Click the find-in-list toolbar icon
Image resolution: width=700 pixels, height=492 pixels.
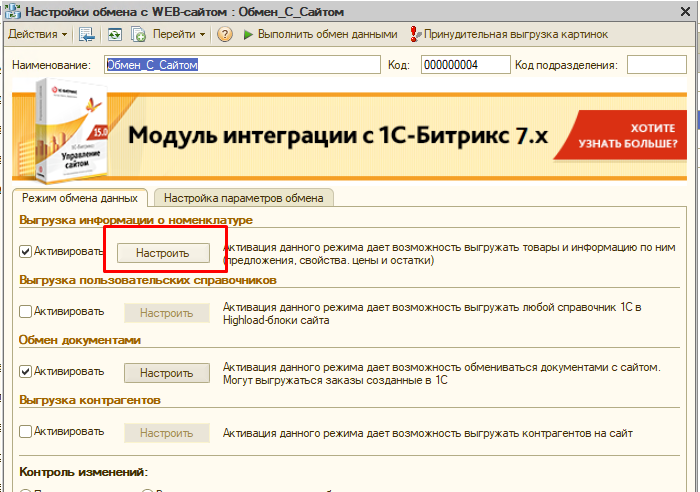[x=87, y=34]
